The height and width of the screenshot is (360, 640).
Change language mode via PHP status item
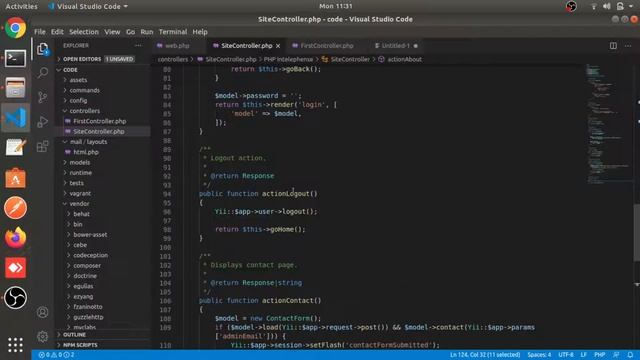(x=599, y=355)
